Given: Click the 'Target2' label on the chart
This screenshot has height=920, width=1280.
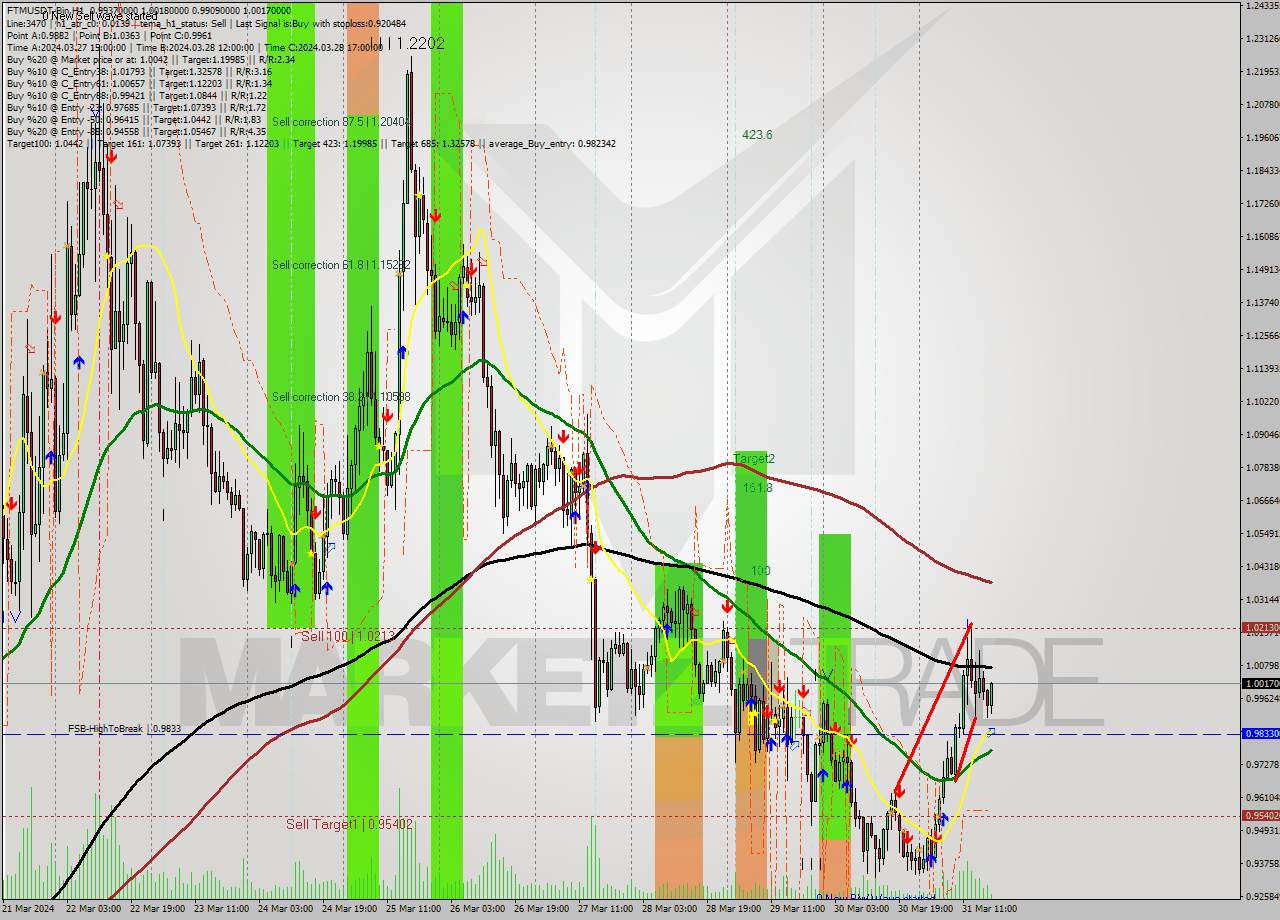Looking at the screenshot, I should (754, 459).
